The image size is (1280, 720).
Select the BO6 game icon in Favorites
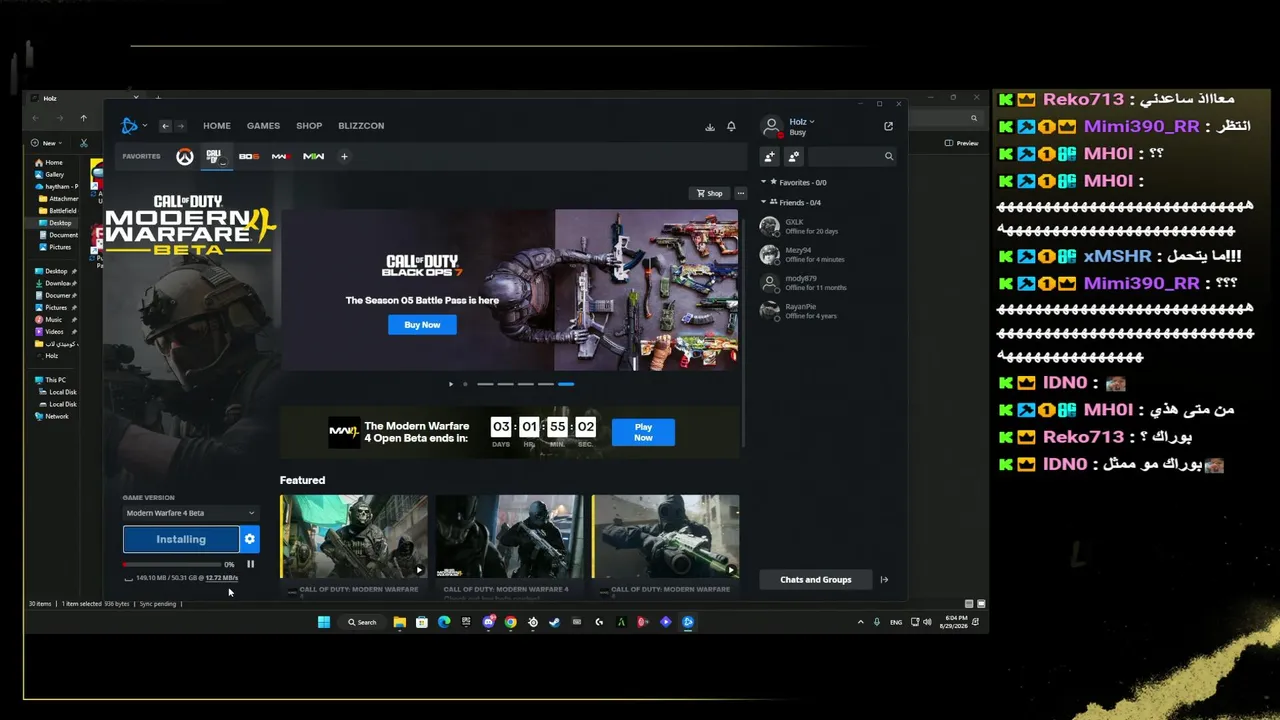249,156
